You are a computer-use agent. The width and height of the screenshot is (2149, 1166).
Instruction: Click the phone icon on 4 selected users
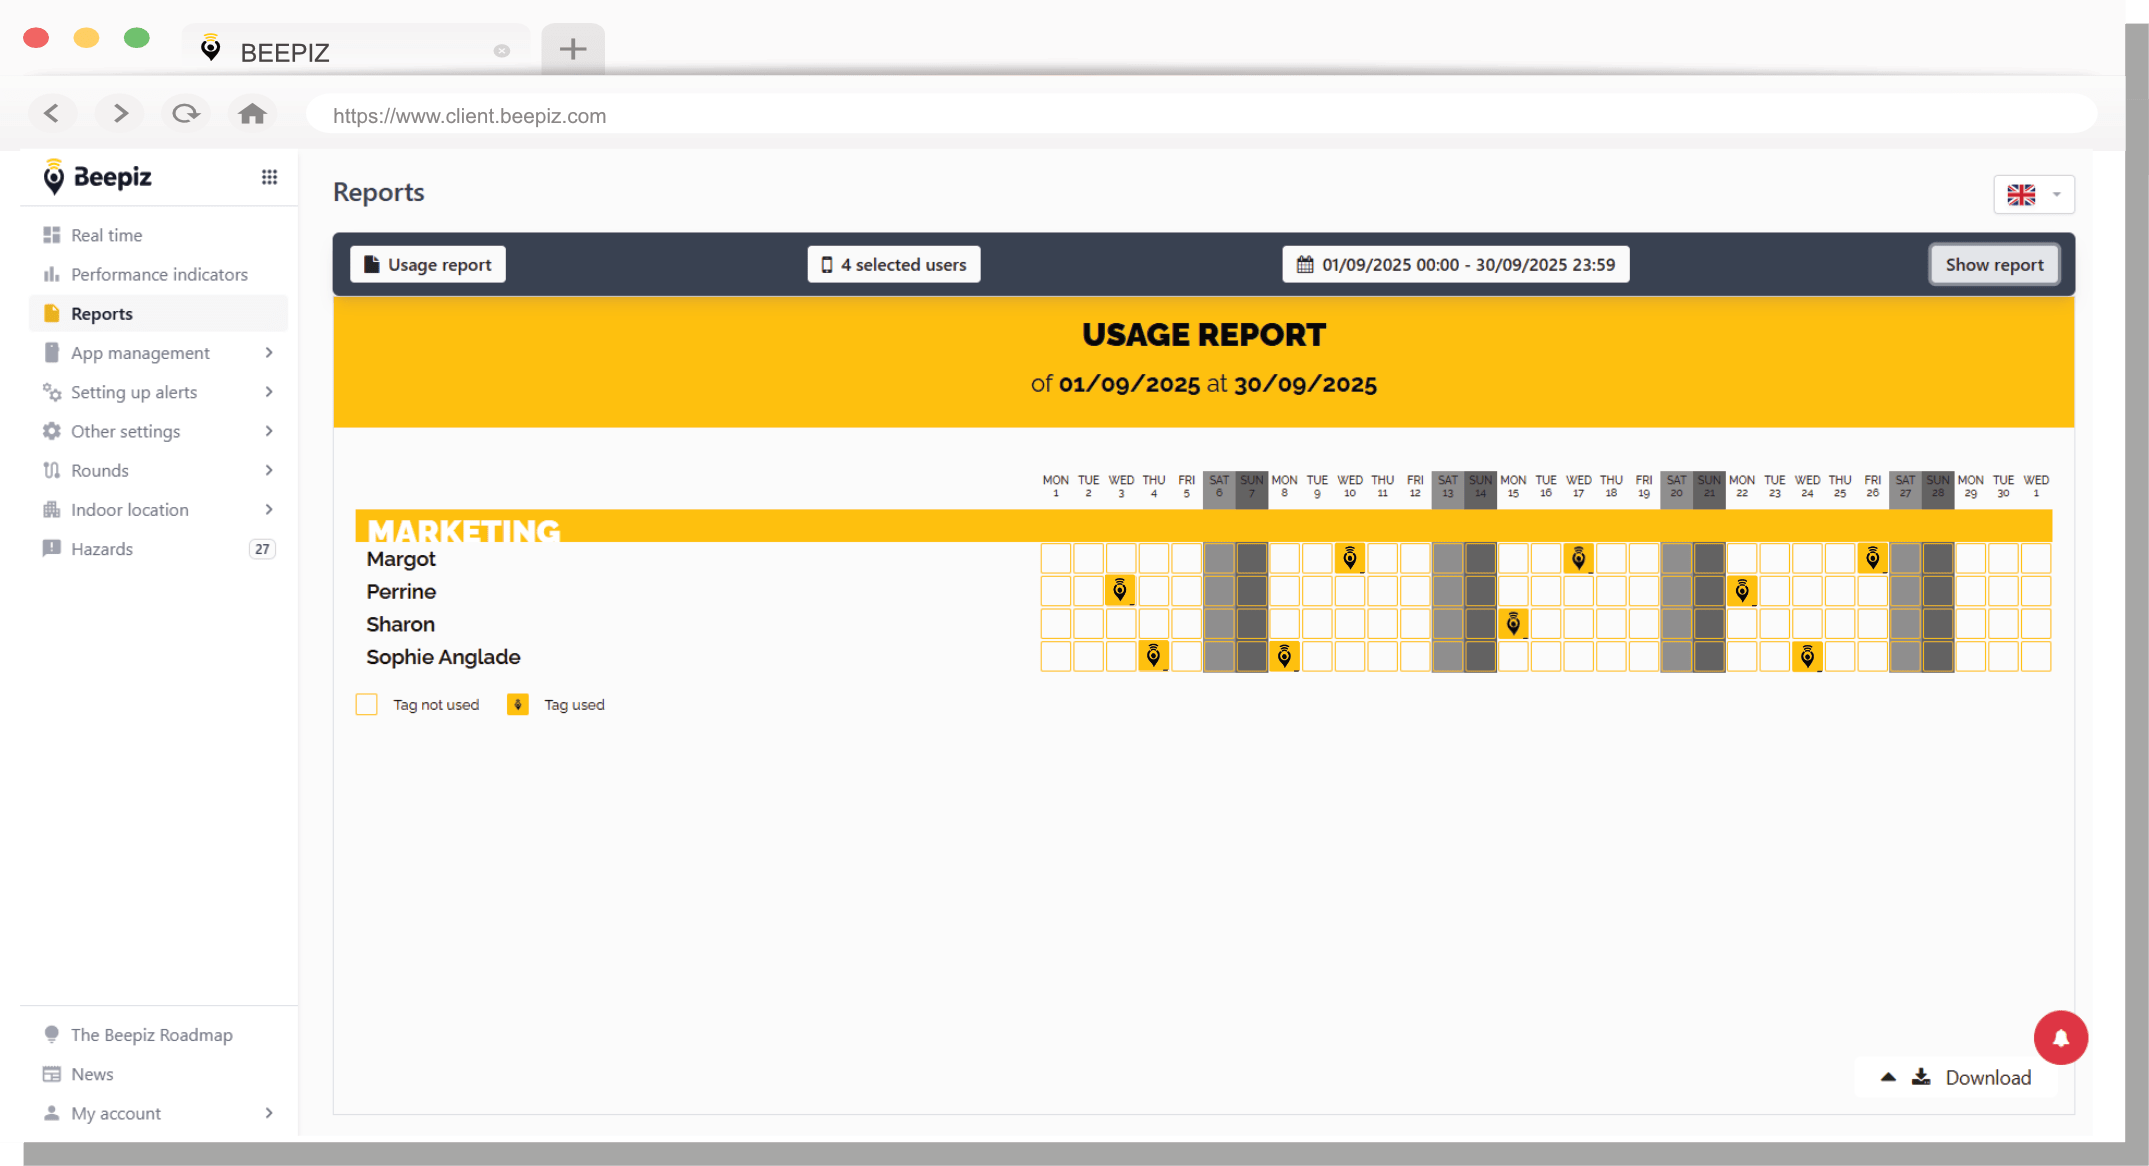tap(825, 264)
